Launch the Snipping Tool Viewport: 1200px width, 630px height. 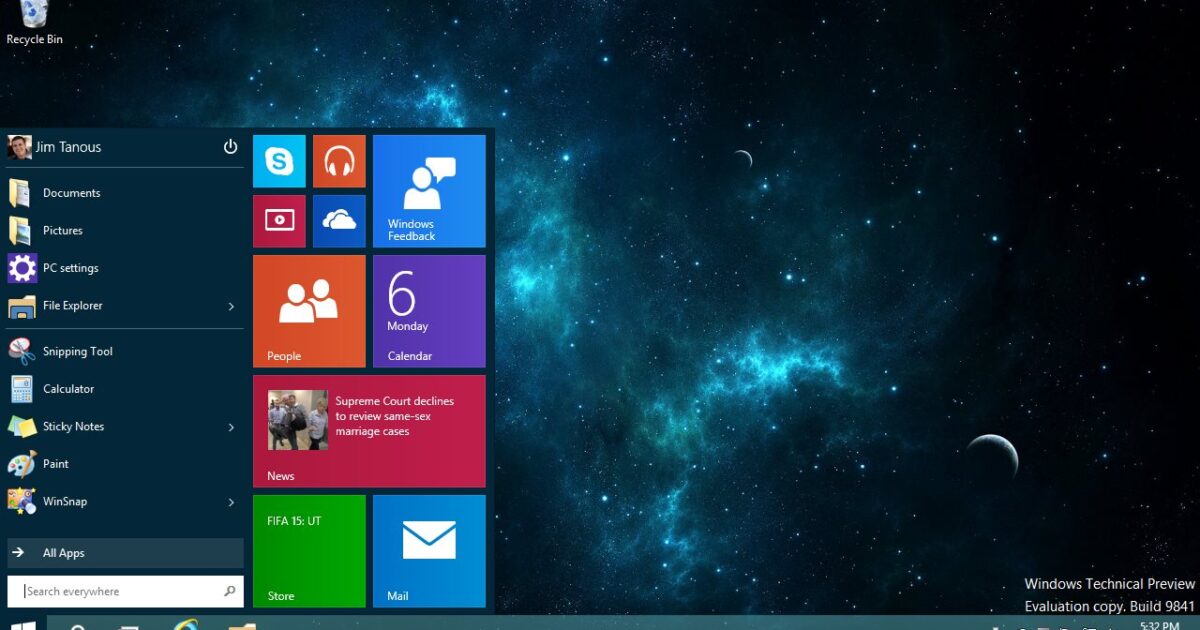pos(125,352)
